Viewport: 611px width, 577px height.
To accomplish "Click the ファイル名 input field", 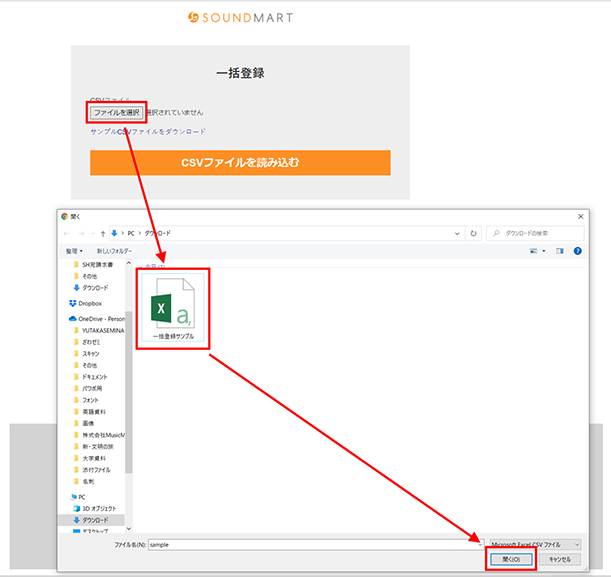I will 310,544.
